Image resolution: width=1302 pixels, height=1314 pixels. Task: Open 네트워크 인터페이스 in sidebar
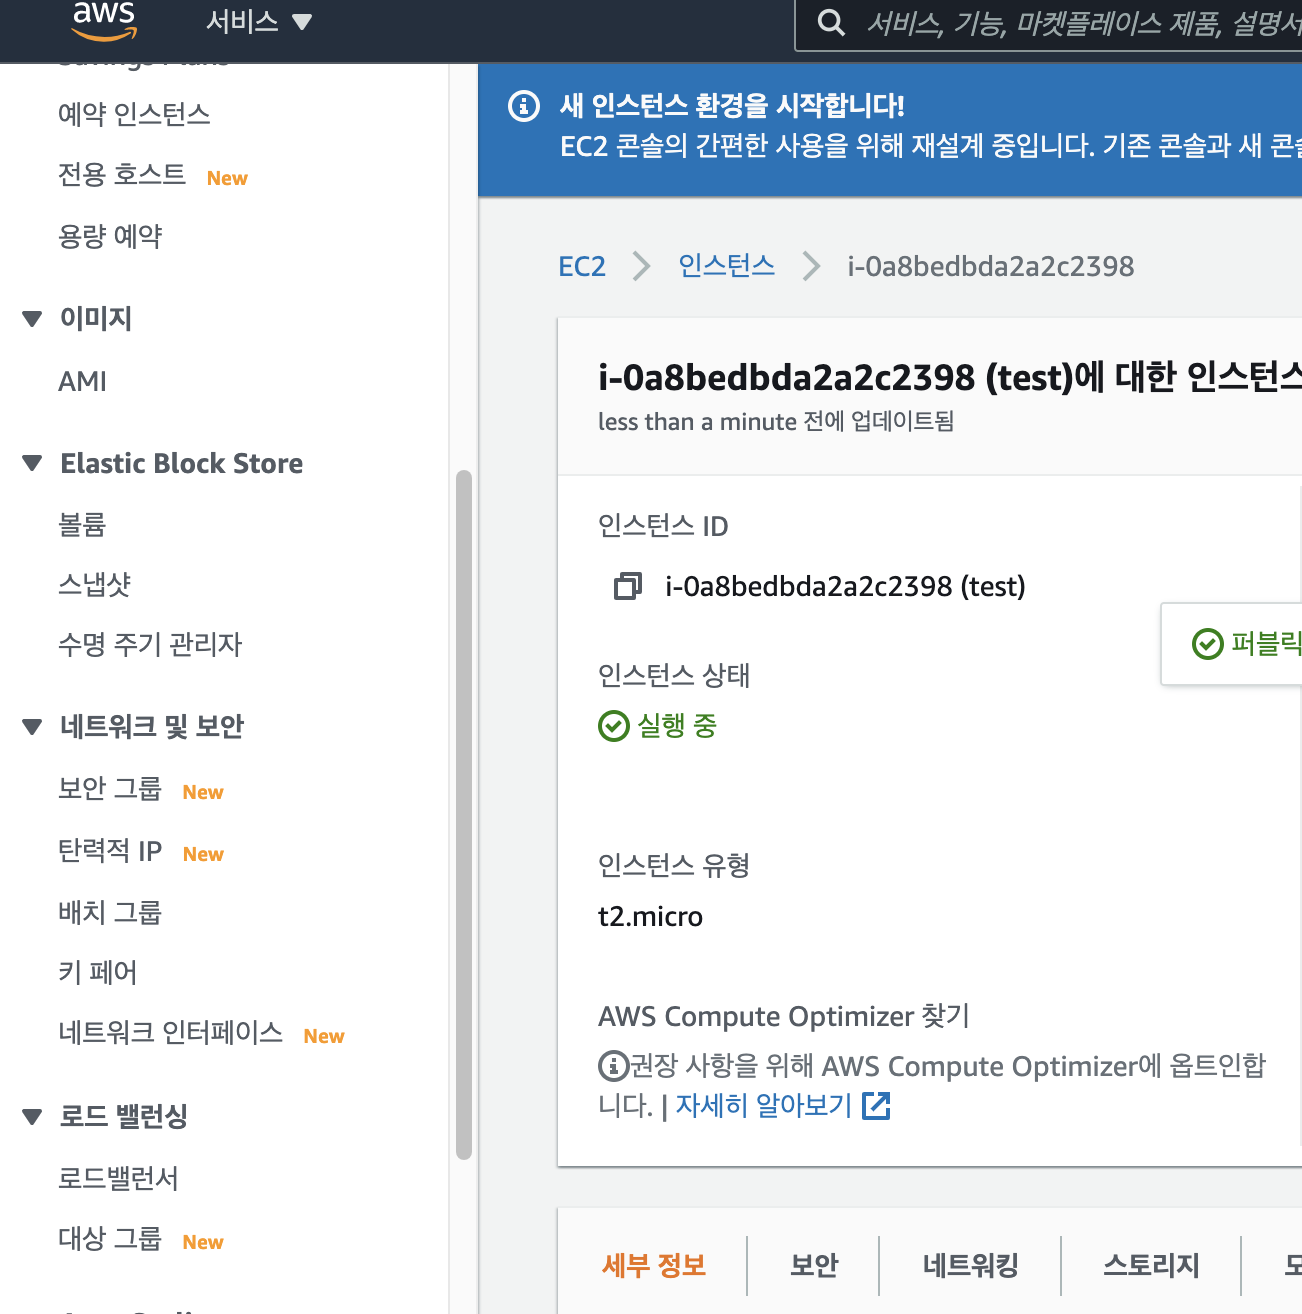pos(171,1034)
